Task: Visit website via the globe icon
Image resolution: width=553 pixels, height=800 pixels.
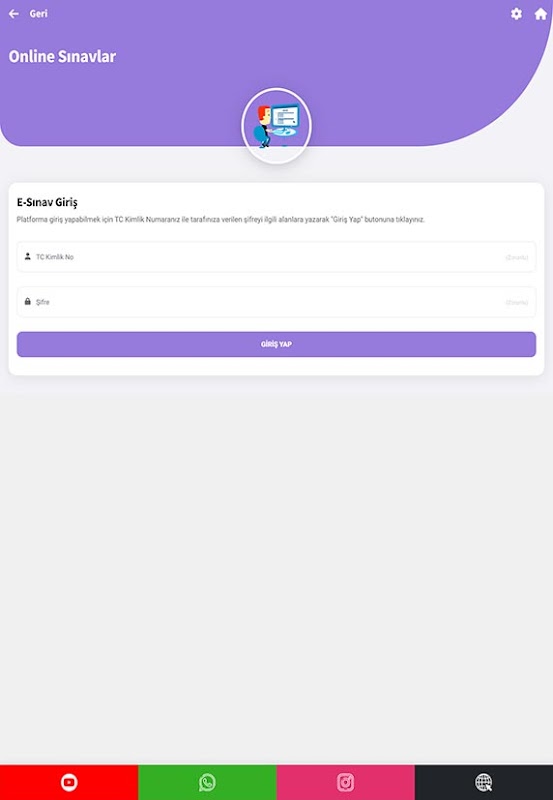Action: click(484, 782)
